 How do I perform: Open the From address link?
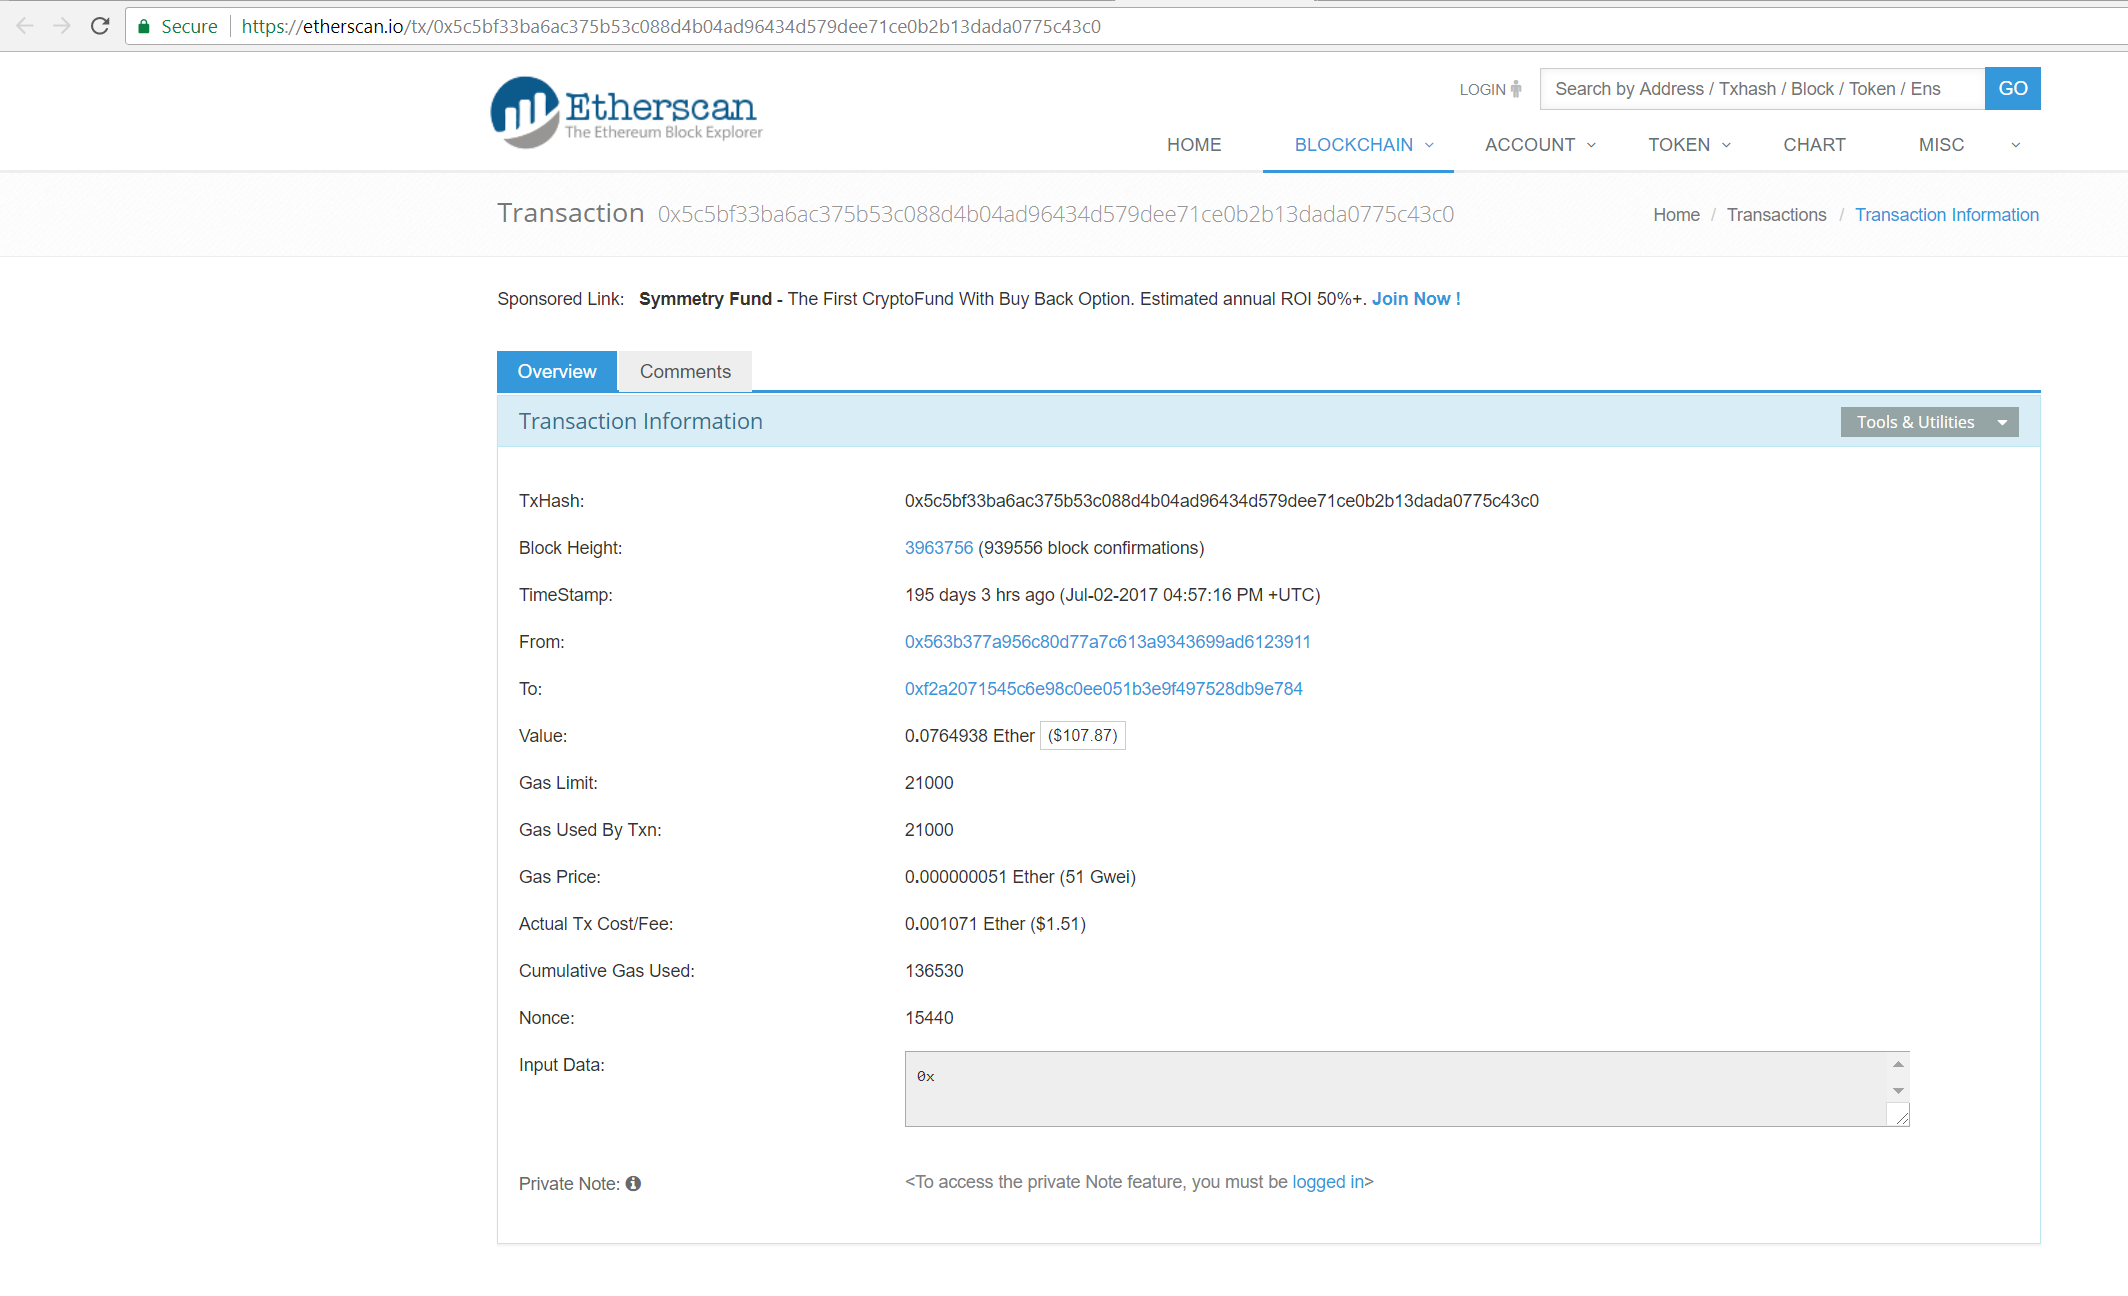tap(1107, 642)
